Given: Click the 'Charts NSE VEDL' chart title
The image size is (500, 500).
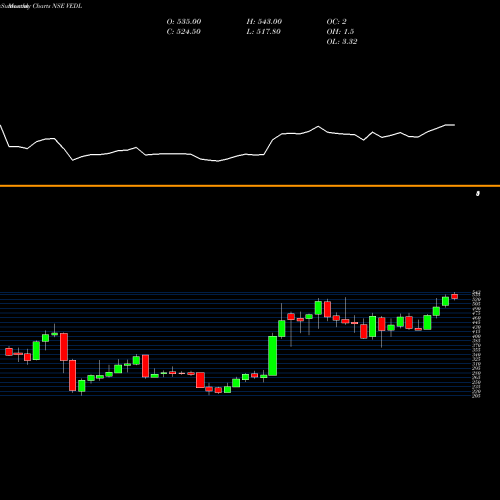Looking at the screenshot, I should click(57, 6).
